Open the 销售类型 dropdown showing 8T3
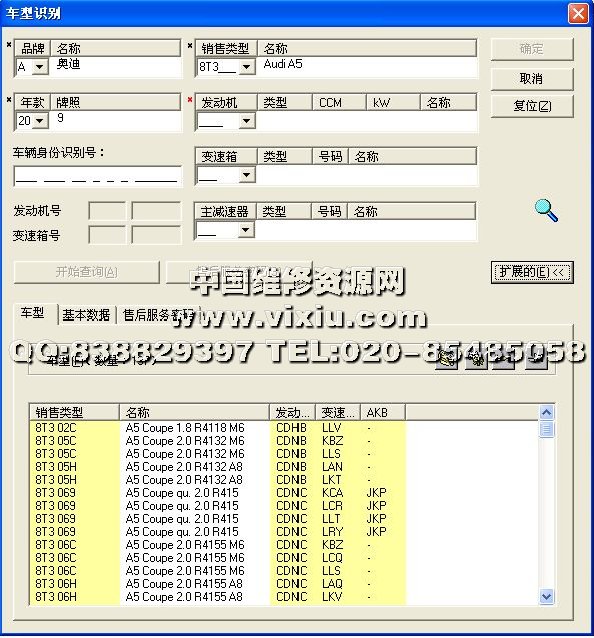Image resolution: width=594 pixels, height=638 pixels. [247, 66]
